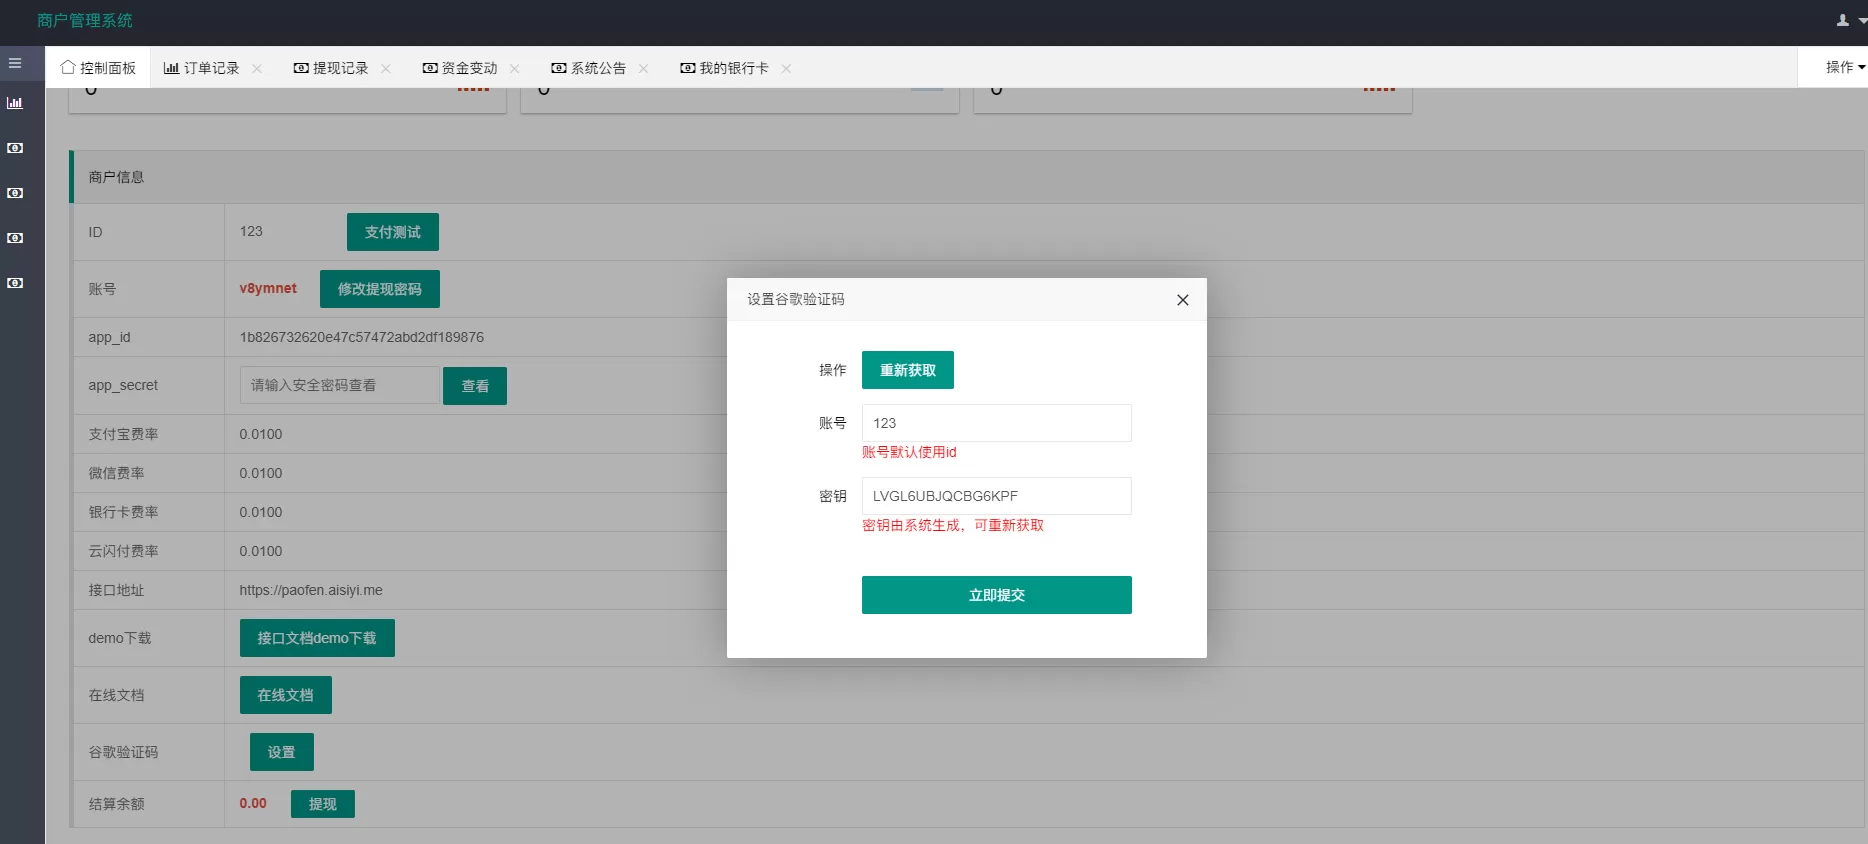Click the 支付测试 button
The width and height of the screenshot is (1868, 844).
click(392, 232)
